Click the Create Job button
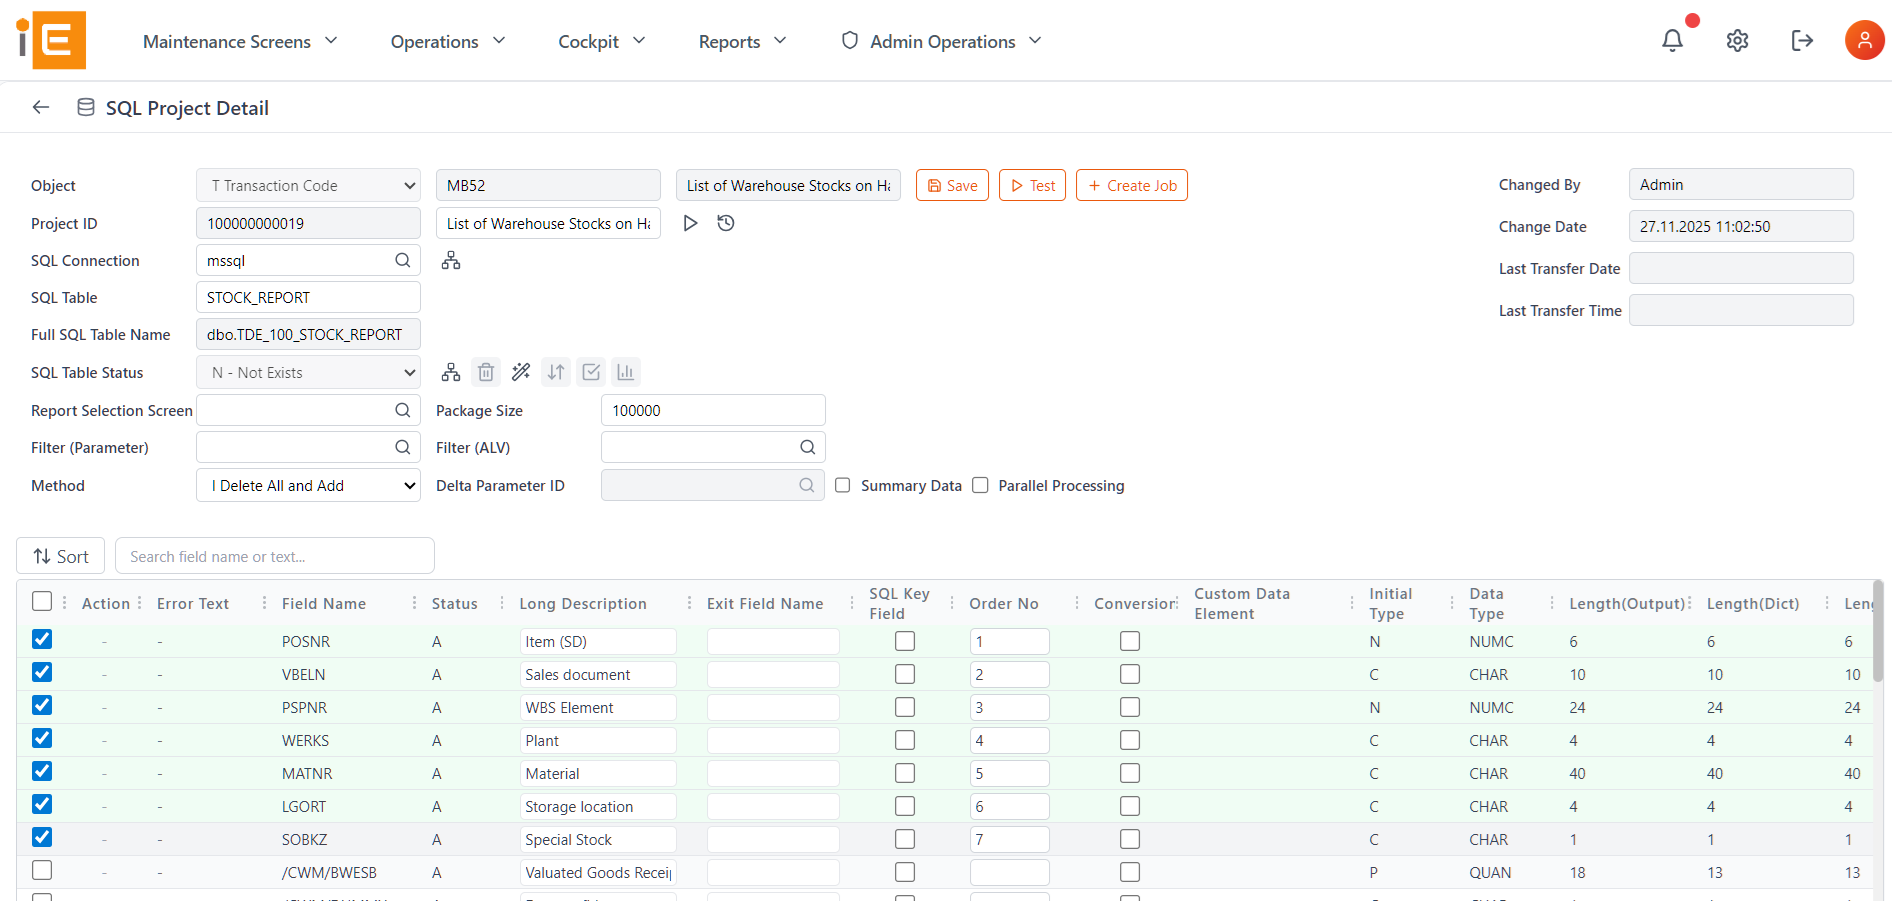 (x=1132, y=185)
